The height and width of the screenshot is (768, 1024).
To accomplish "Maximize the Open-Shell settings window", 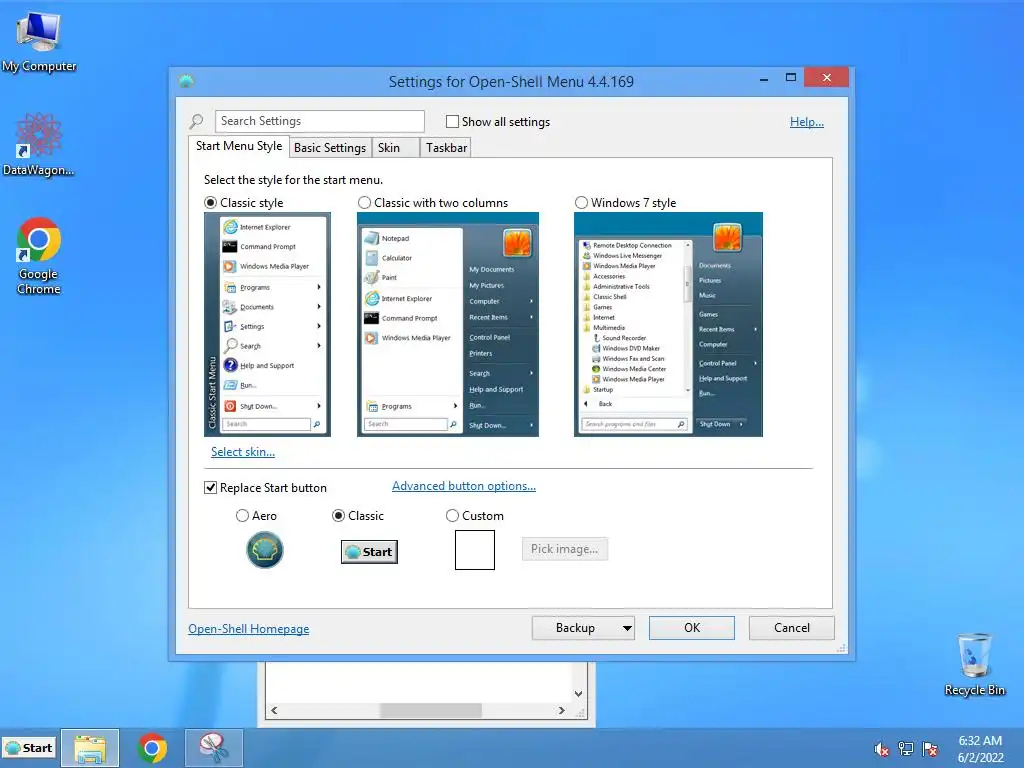I will (791, 78).
